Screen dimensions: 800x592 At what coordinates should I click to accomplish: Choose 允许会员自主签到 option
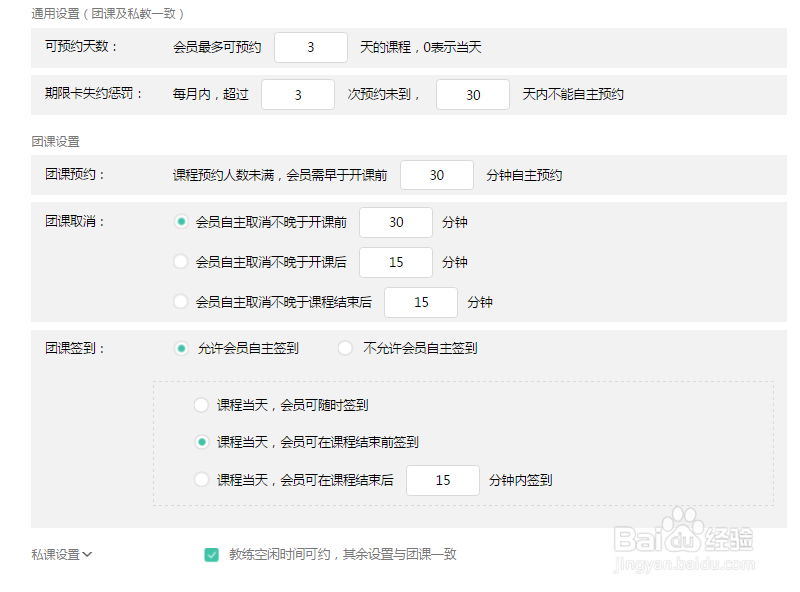(x=182, y=348)
